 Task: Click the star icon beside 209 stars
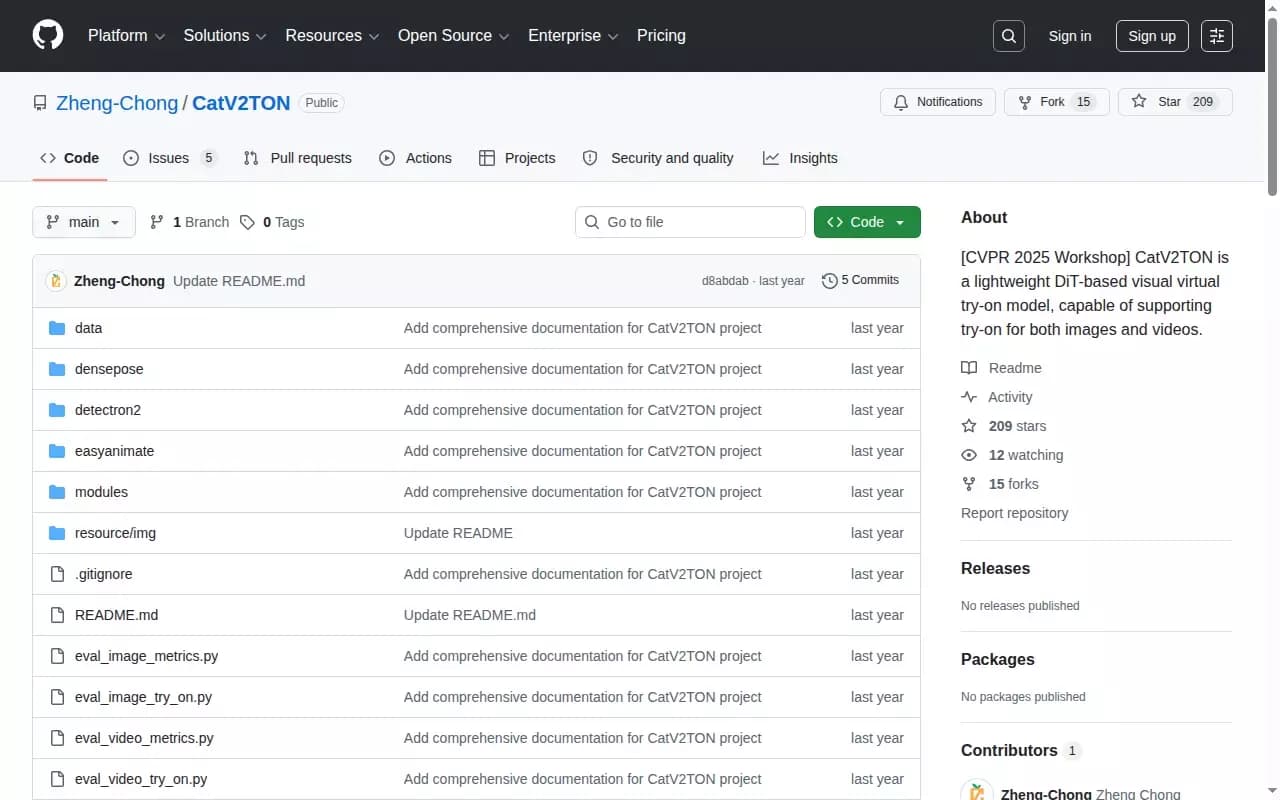[x=969, y=426]
